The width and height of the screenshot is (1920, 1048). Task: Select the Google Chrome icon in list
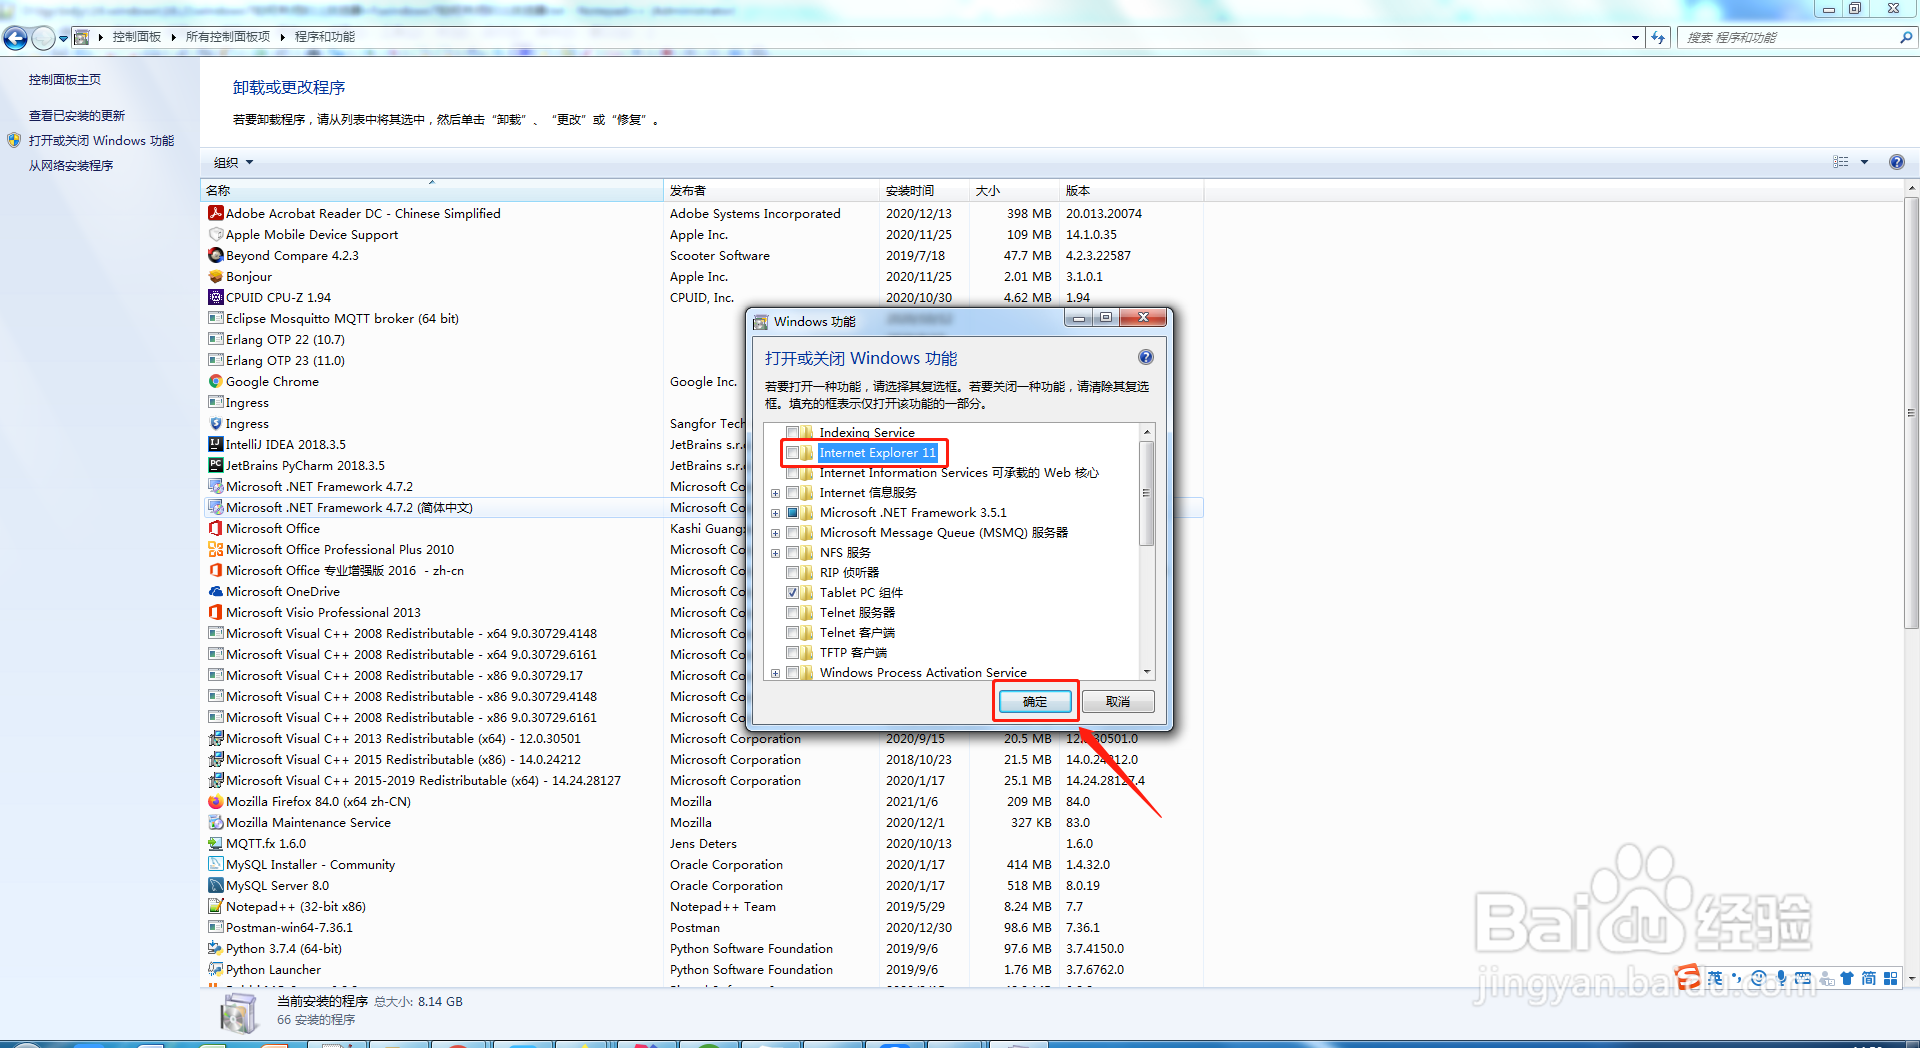pos(215,381)
